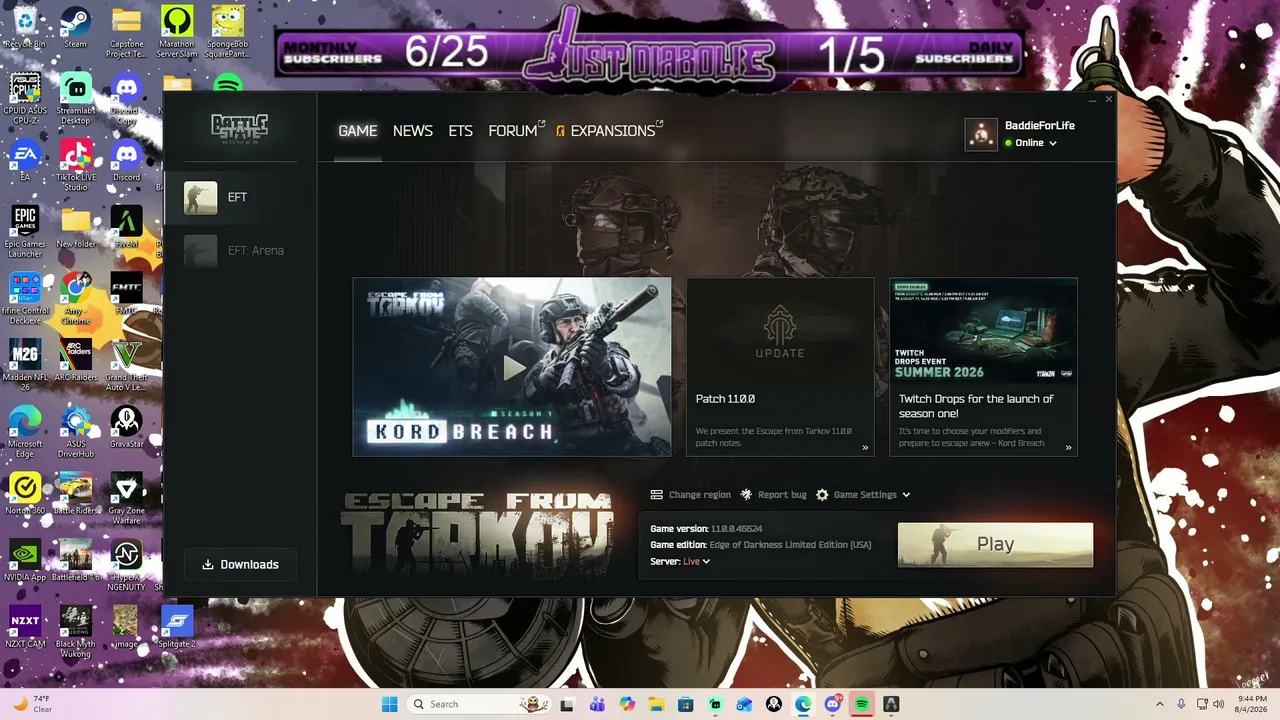Open volume control in system tray
Image resolution: width=1280 pixels, height=720 pixels.
1218,704
